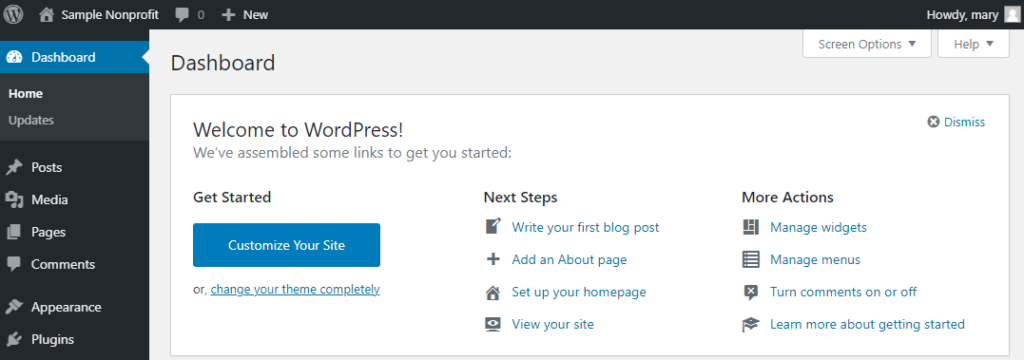Click the home icon beside Sample Nonprofit
The height and width of the screenshot is (360, 1024).
tap(46, 14)
